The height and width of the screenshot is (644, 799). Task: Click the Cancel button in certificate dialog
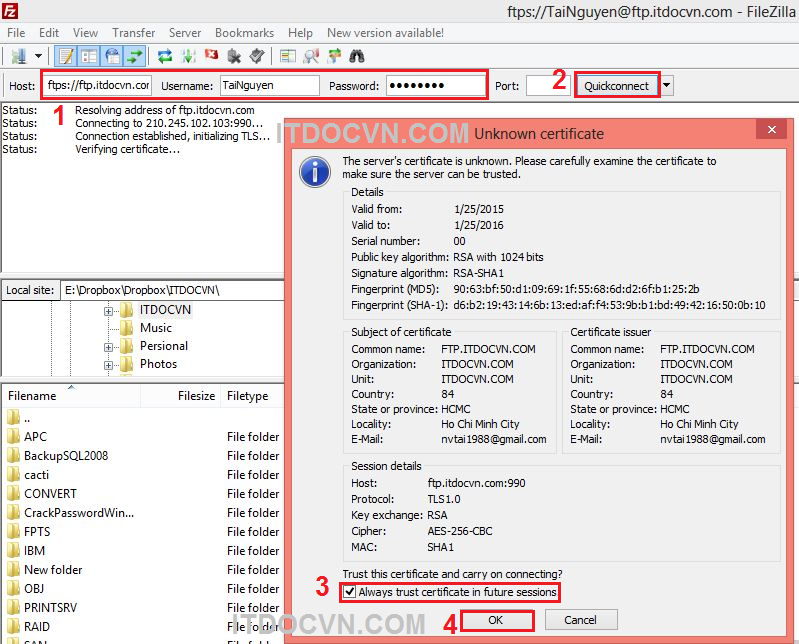(x=580, y=620)
